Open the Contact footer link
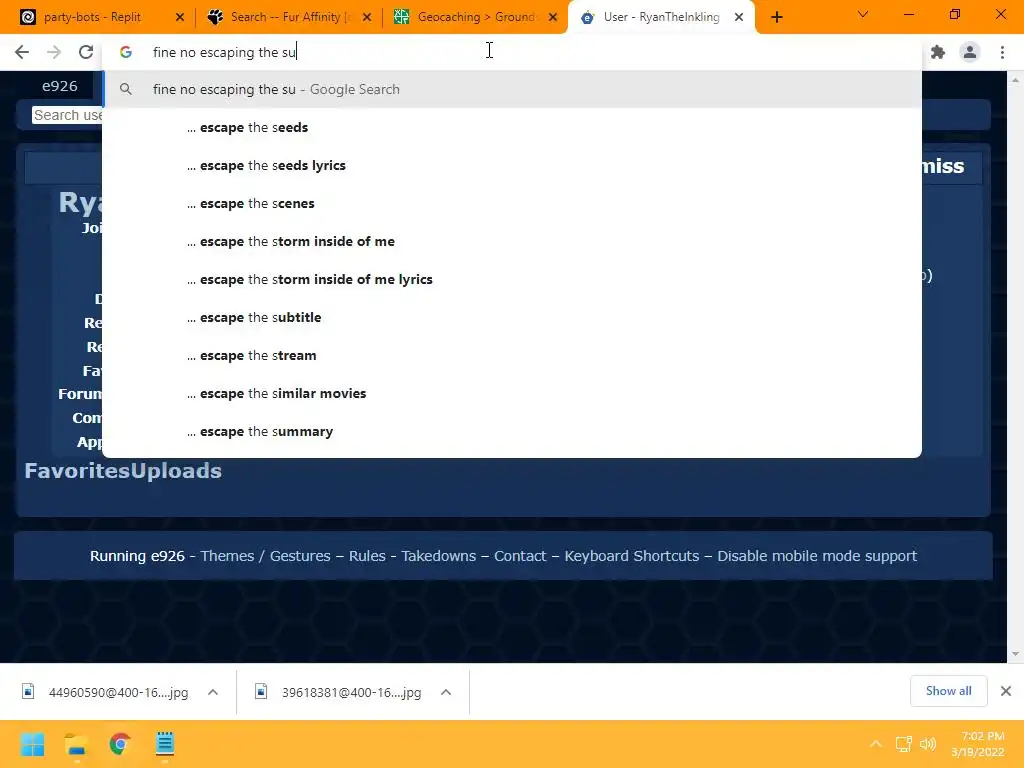 pyautogui.click(x=520, y=556)
